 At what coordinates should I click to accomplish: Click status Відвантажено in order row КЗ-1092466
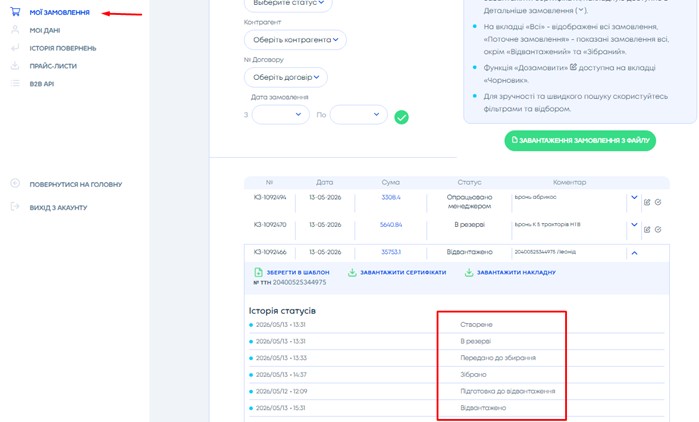coord(469,252)
